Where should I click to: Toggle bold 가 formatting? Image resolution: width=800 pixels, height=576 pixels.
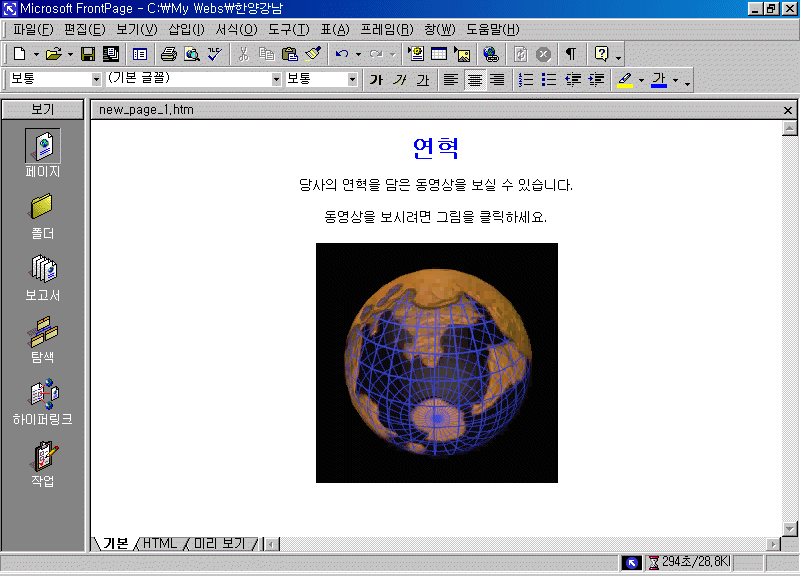click(376, 80)
